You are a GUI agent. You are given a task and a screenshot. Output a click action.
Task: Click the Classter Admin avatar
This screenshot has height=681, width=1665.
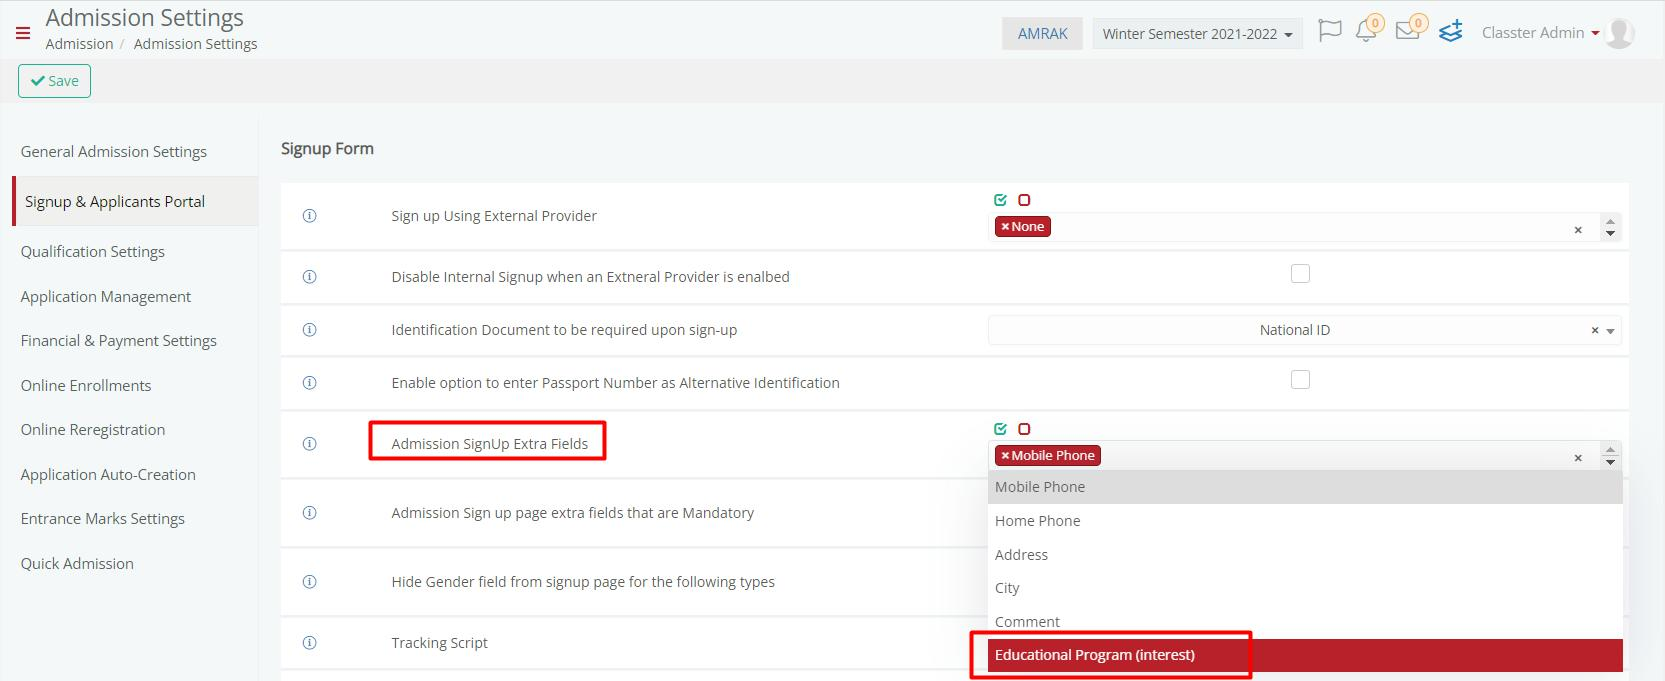pyautogui.click(x=1619, y=33)
